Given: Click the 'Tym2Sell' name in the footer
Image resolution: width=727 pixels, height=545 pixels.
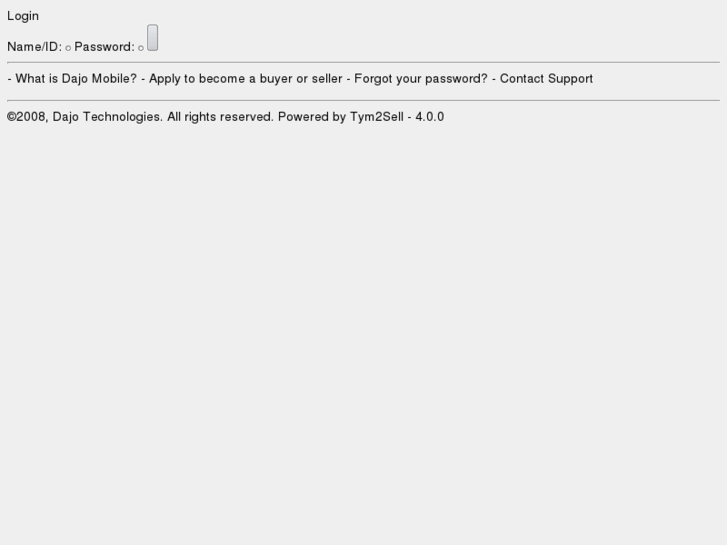Looking at the screenshot, I should [x=377, y=117].
